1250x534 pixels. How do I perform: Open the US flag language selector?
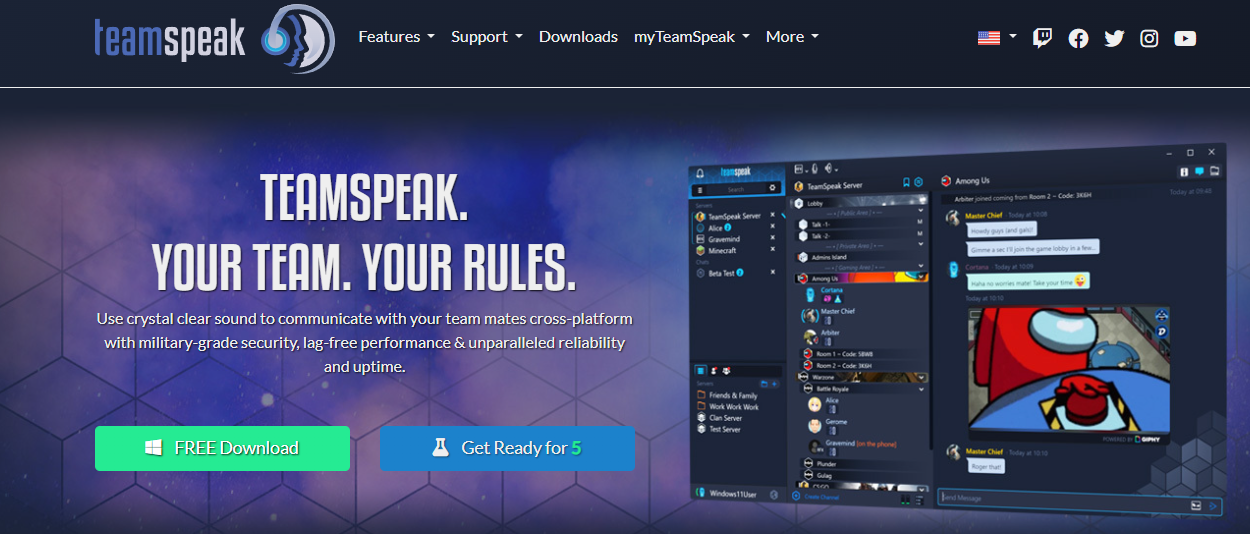[x=997, y=37]
